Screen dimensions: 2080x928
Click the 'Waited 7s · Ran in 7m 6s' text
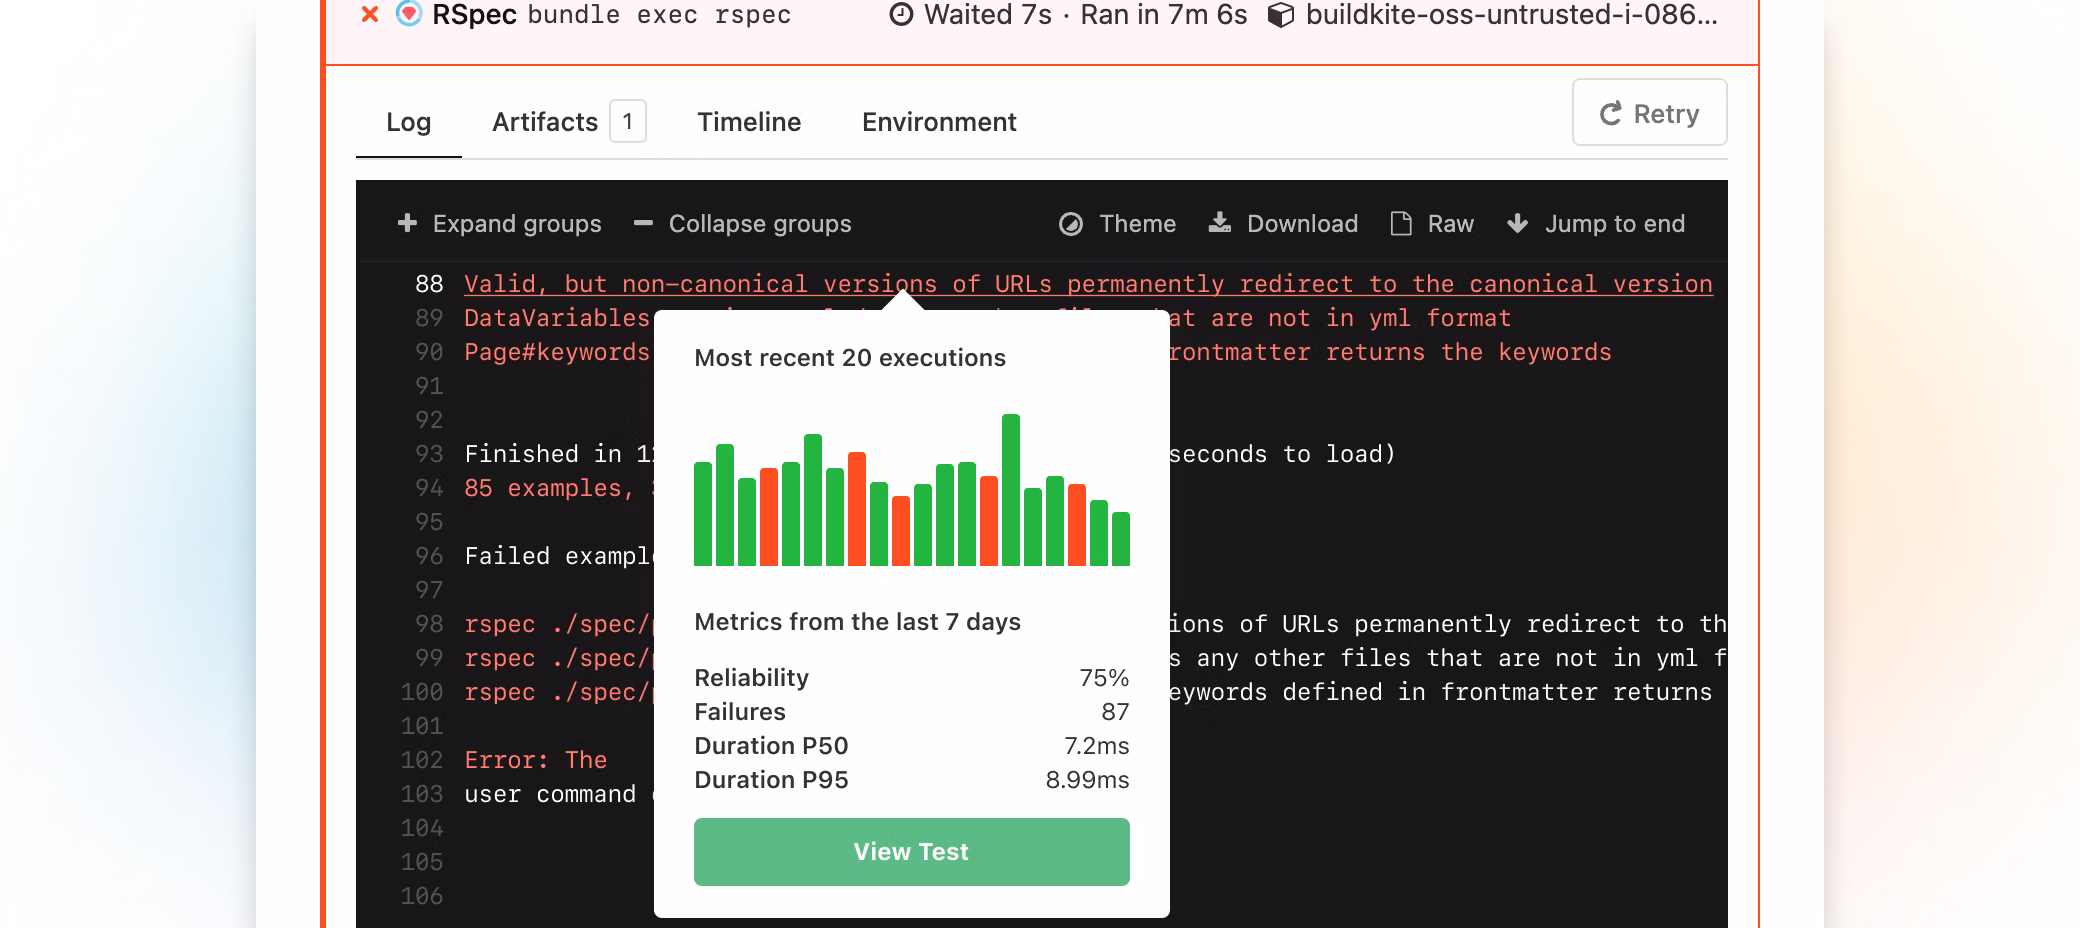[x=1085, y=15]
